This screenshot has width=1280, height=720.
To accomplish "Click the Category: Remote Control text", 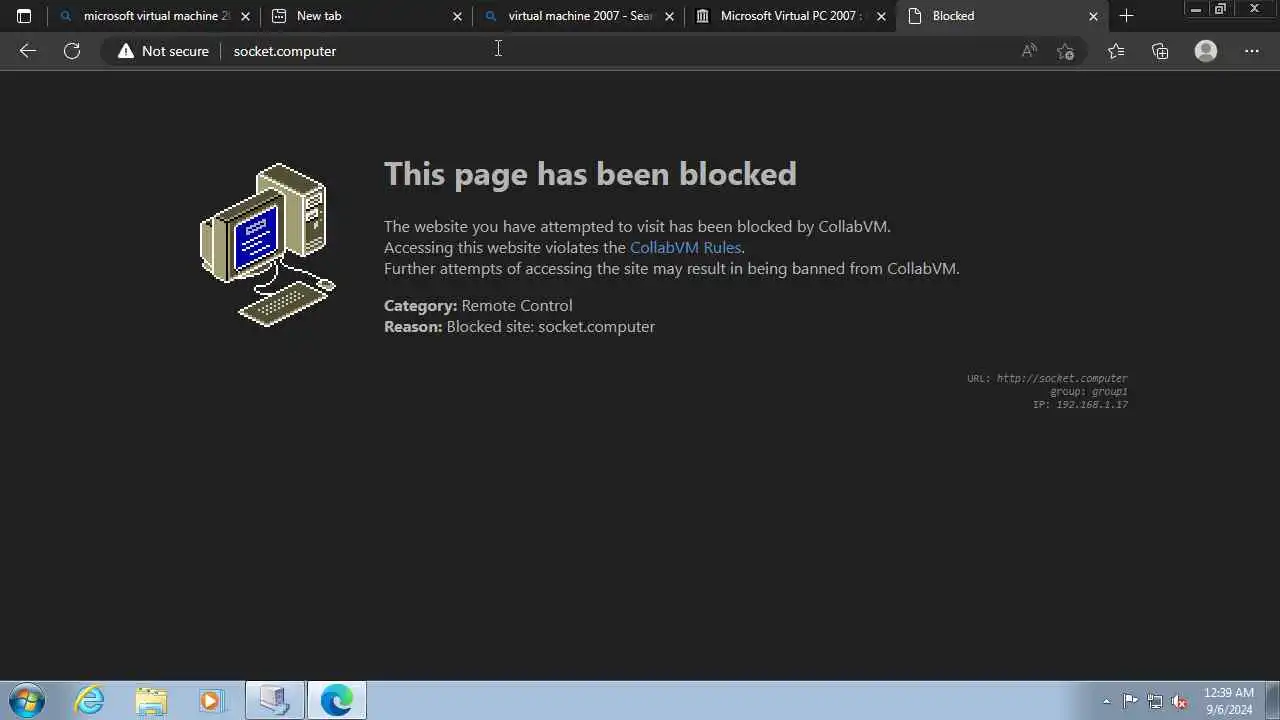I will click(x=478, y=305).
